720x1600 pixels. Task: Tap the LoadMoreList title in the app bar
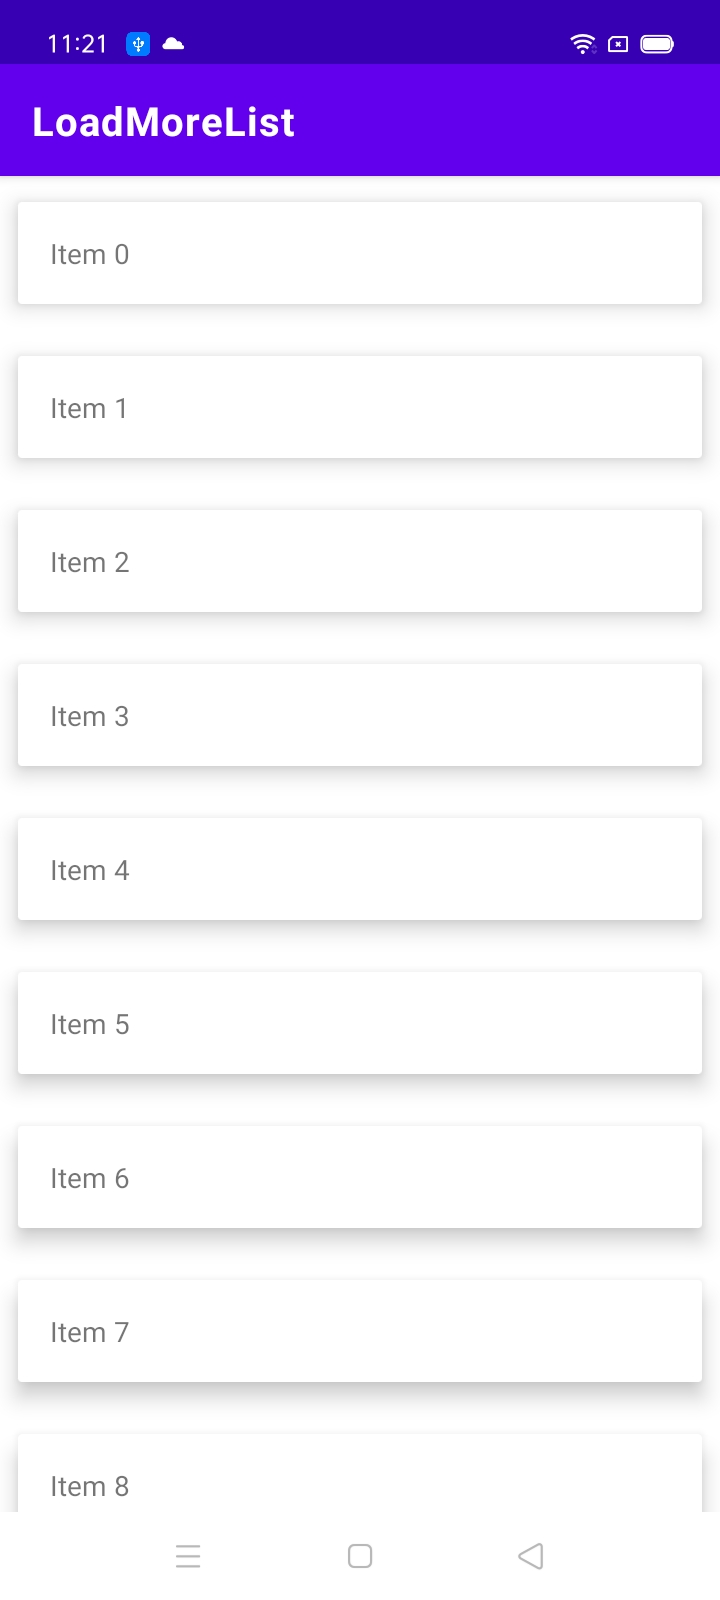[164, 121]
